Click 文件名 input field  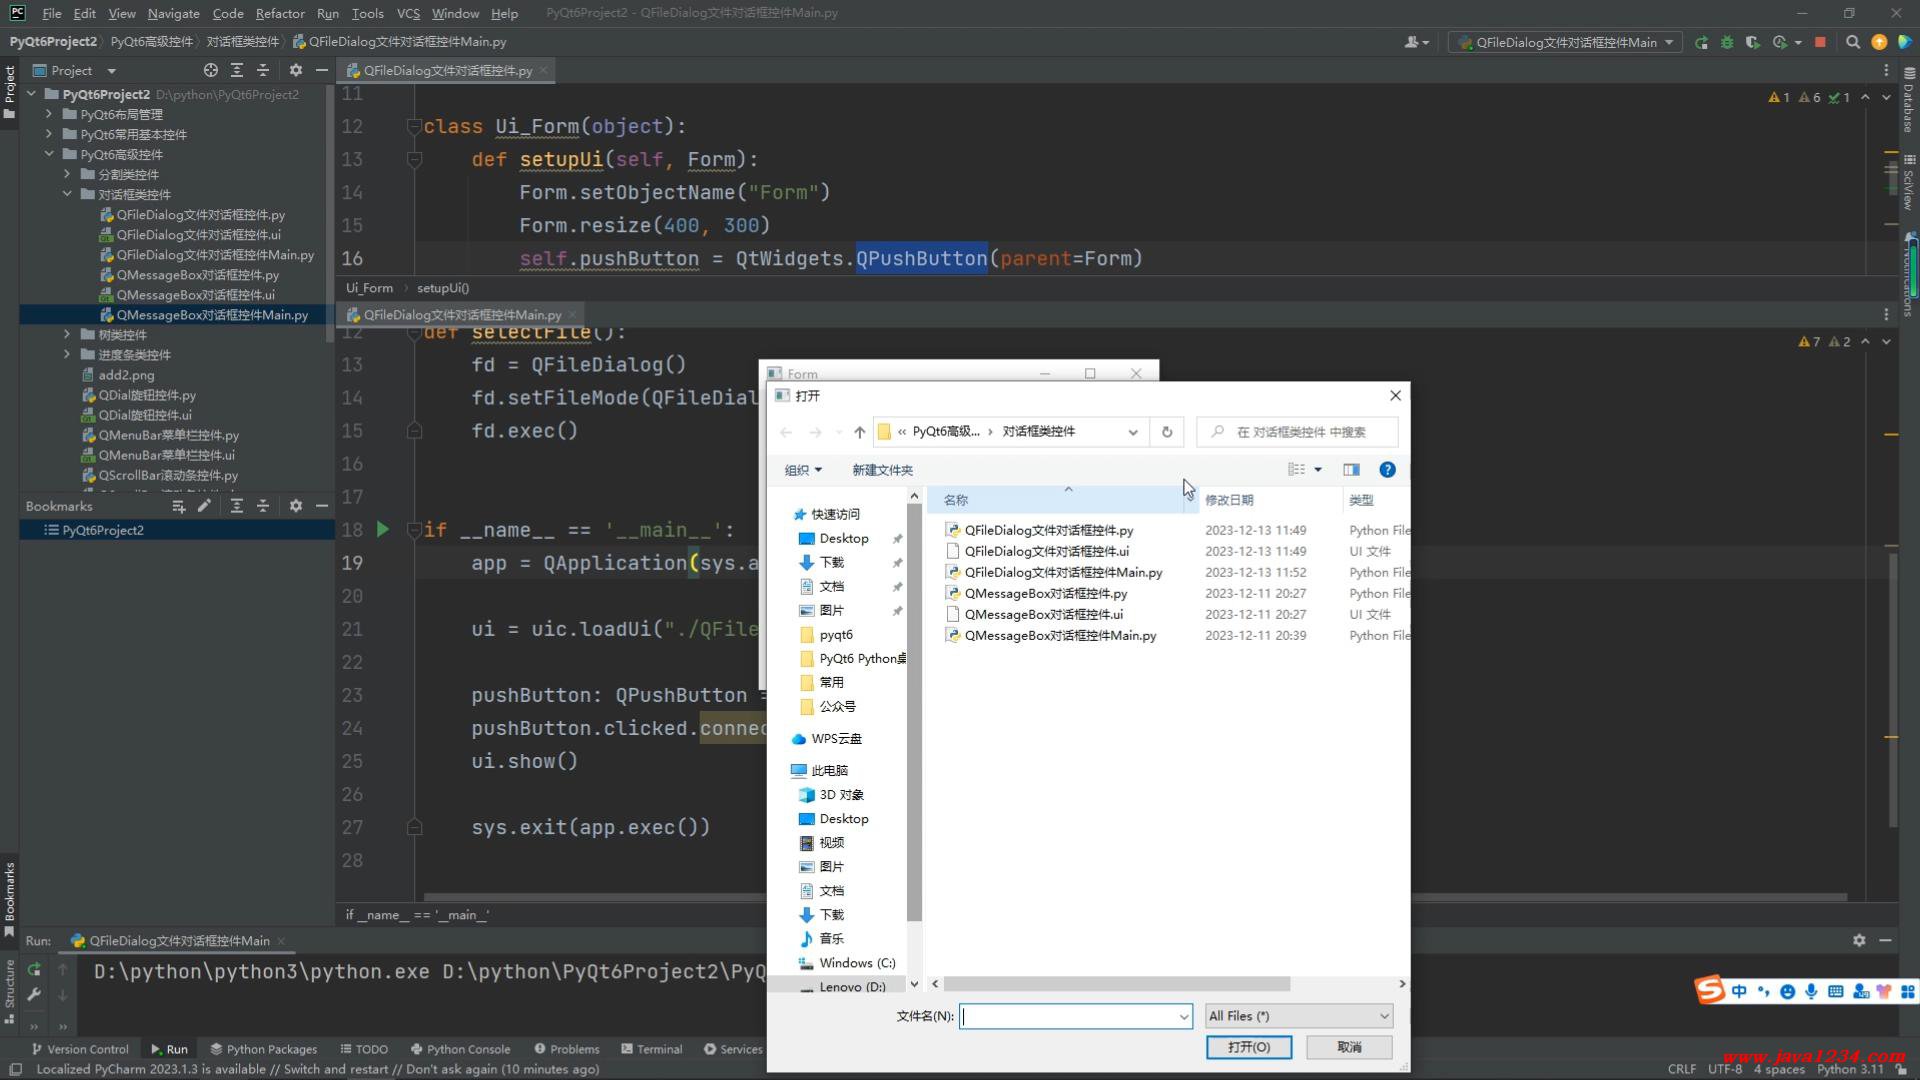pos(1075,1016)
